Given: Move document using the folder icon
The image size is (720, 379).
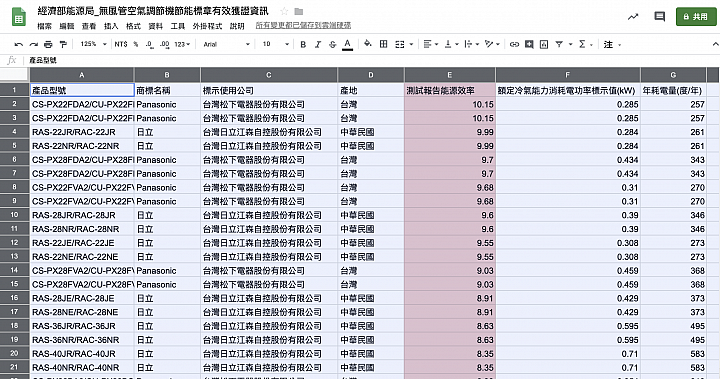Looking at the screenshot, I should (298, 11).
